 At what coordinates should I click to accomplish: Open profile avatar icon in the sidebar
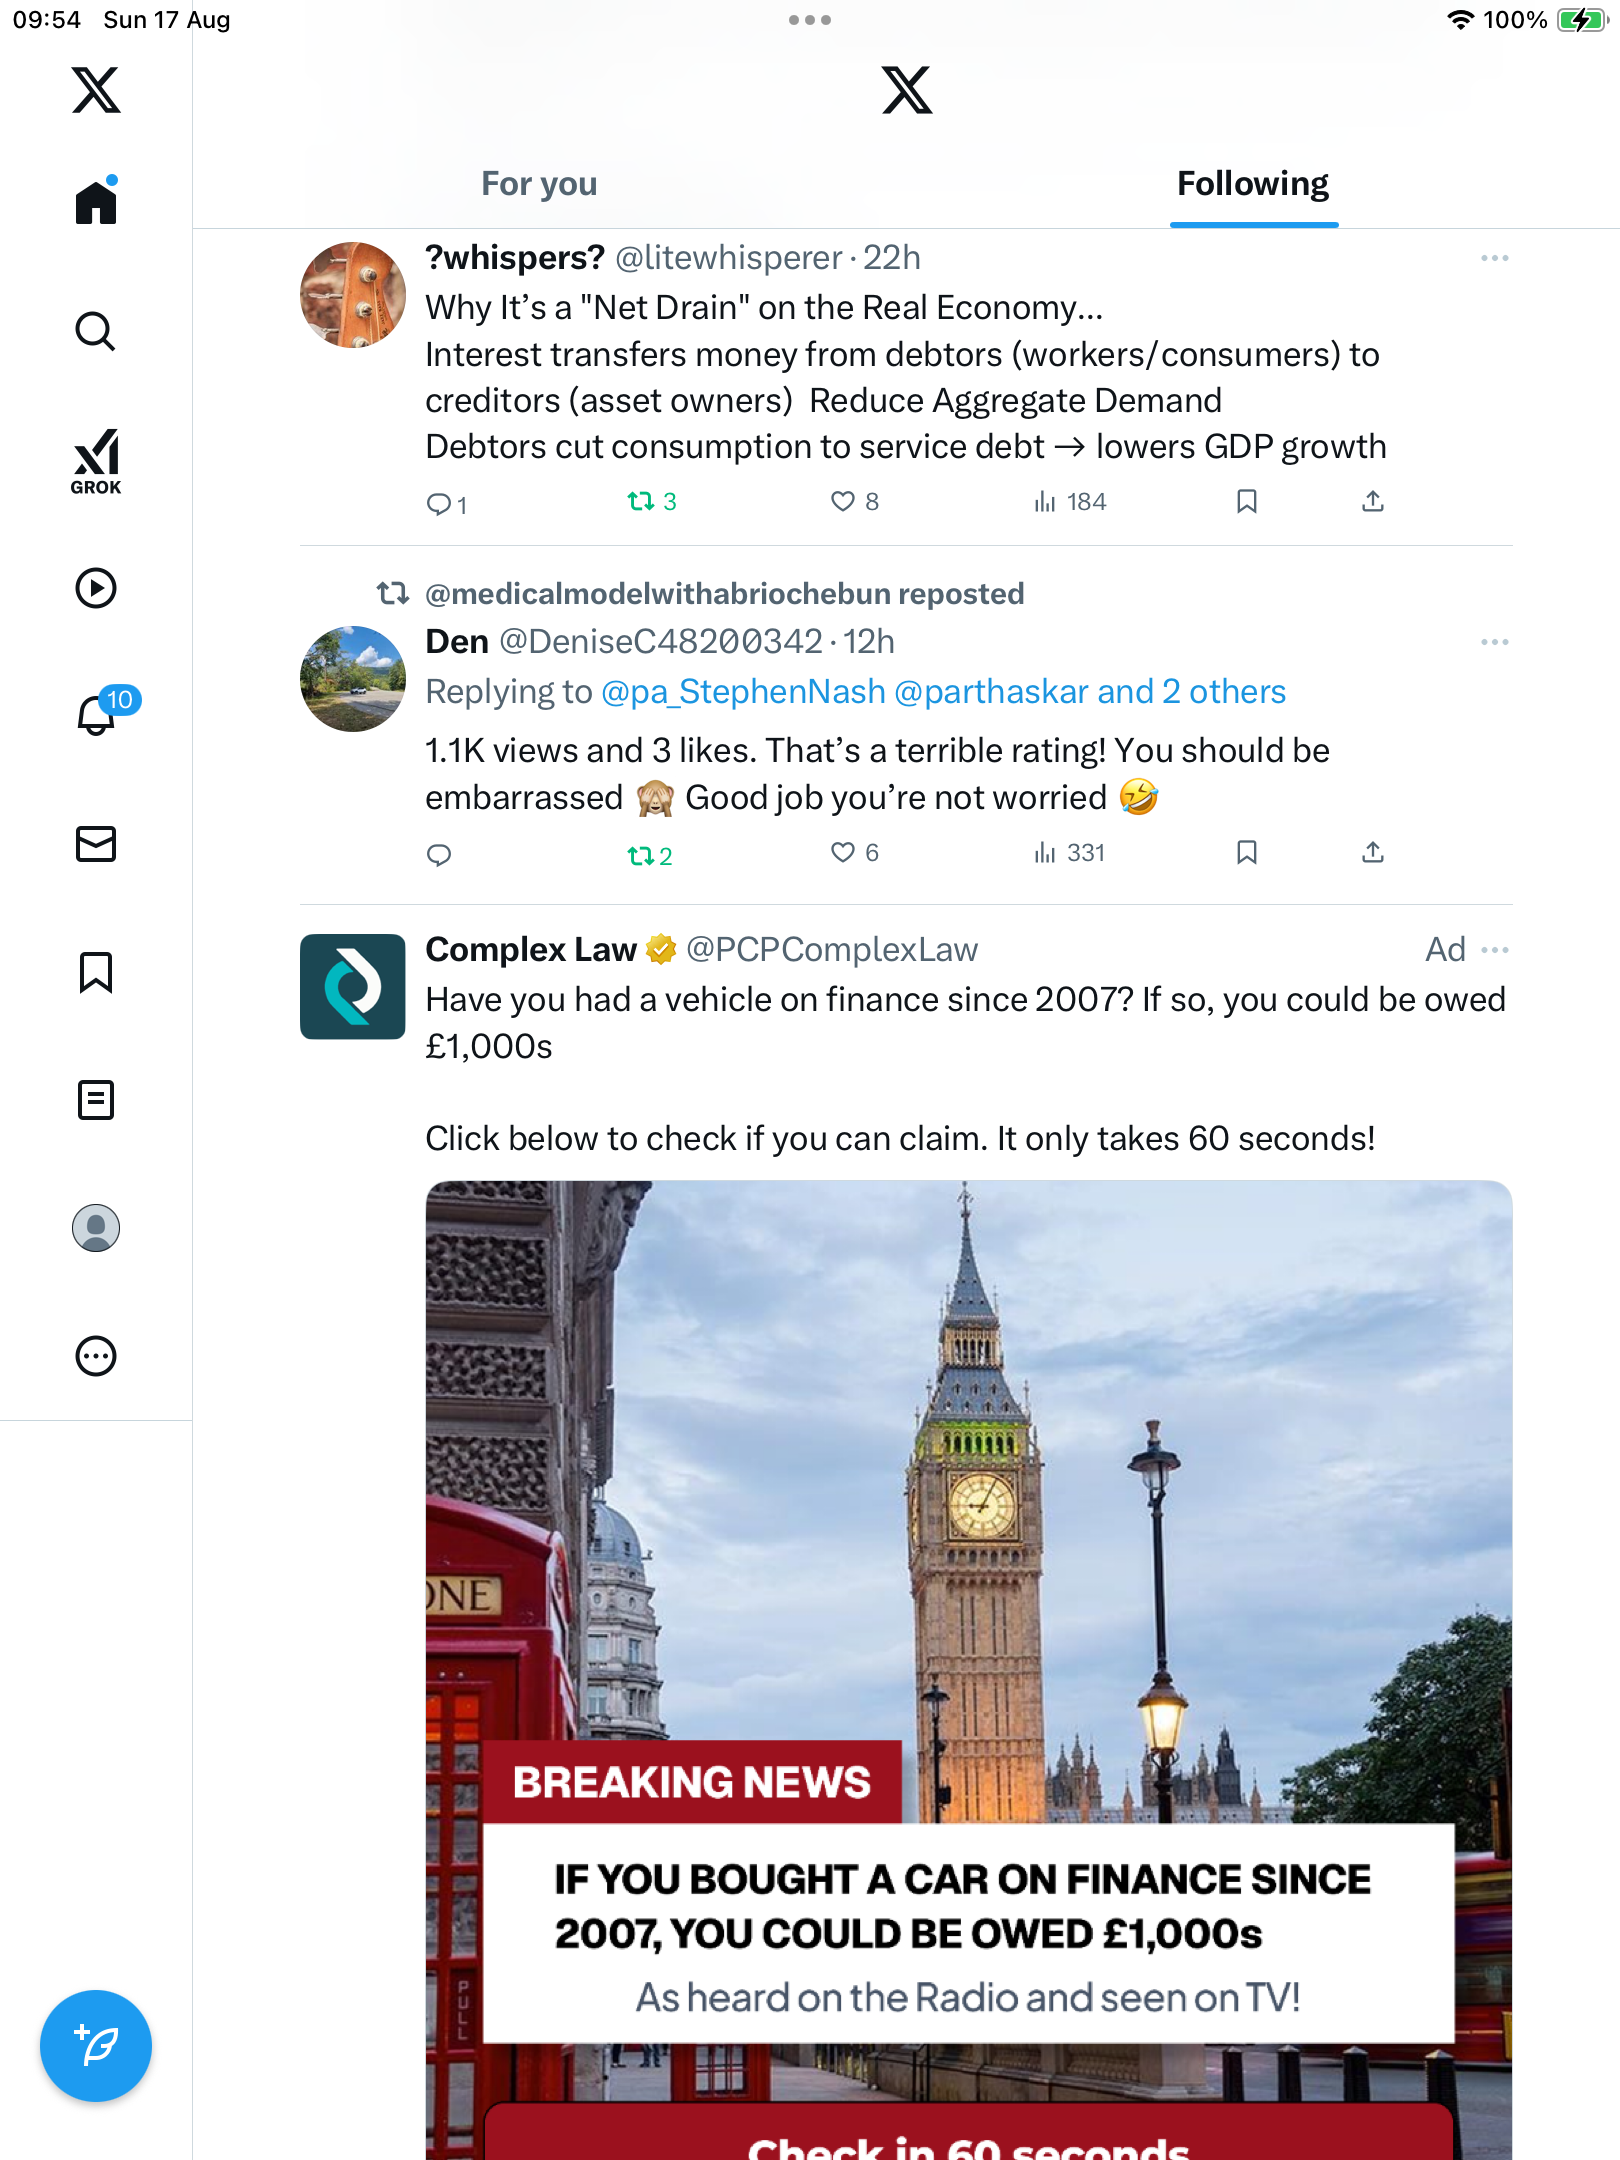[96, 1228]
